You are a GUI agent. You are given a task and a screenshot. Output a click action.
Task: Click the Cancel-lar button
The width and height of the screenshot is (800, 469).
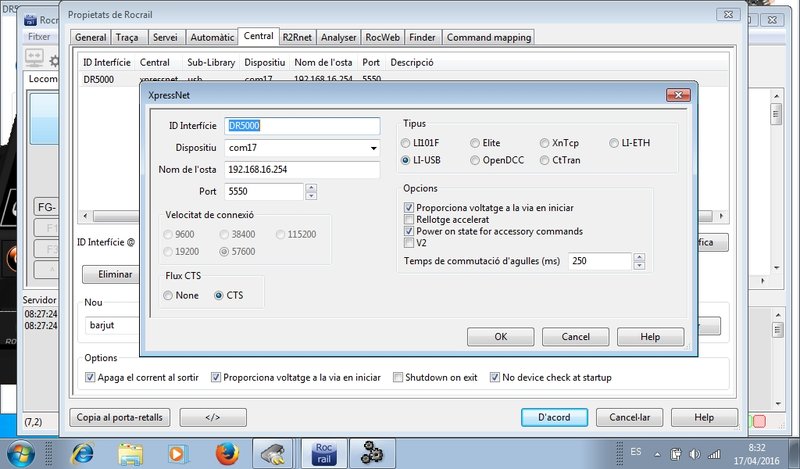click(630, 417)
